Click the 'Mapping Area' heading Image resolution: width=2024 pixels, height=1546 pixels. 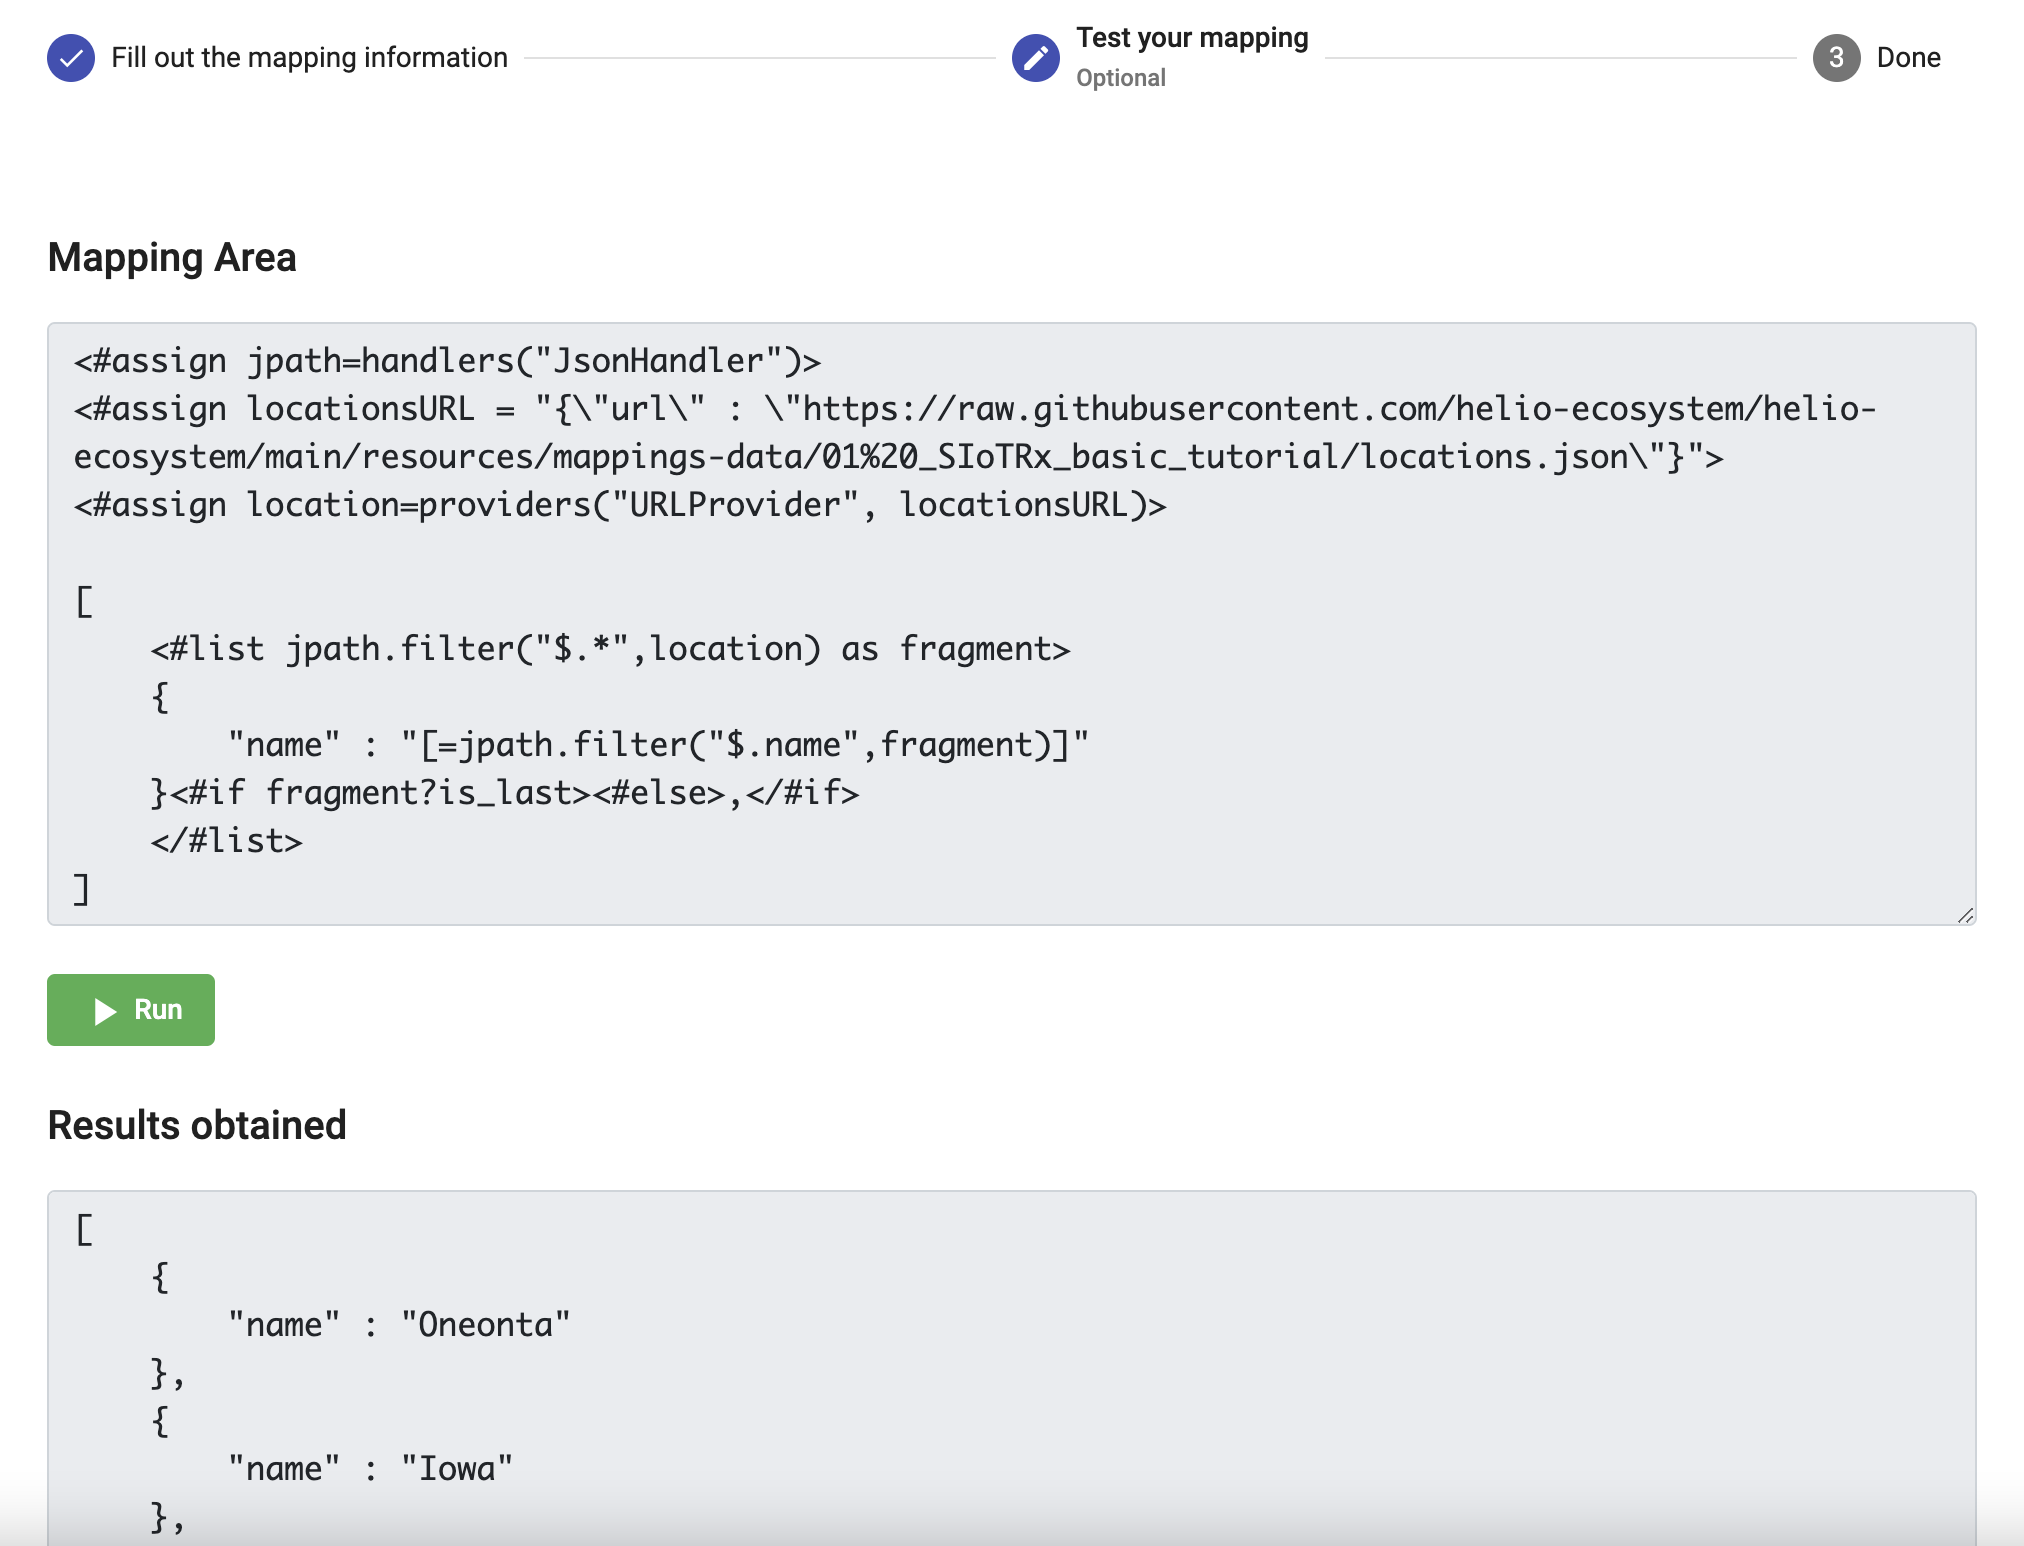[x=172, y=258]
